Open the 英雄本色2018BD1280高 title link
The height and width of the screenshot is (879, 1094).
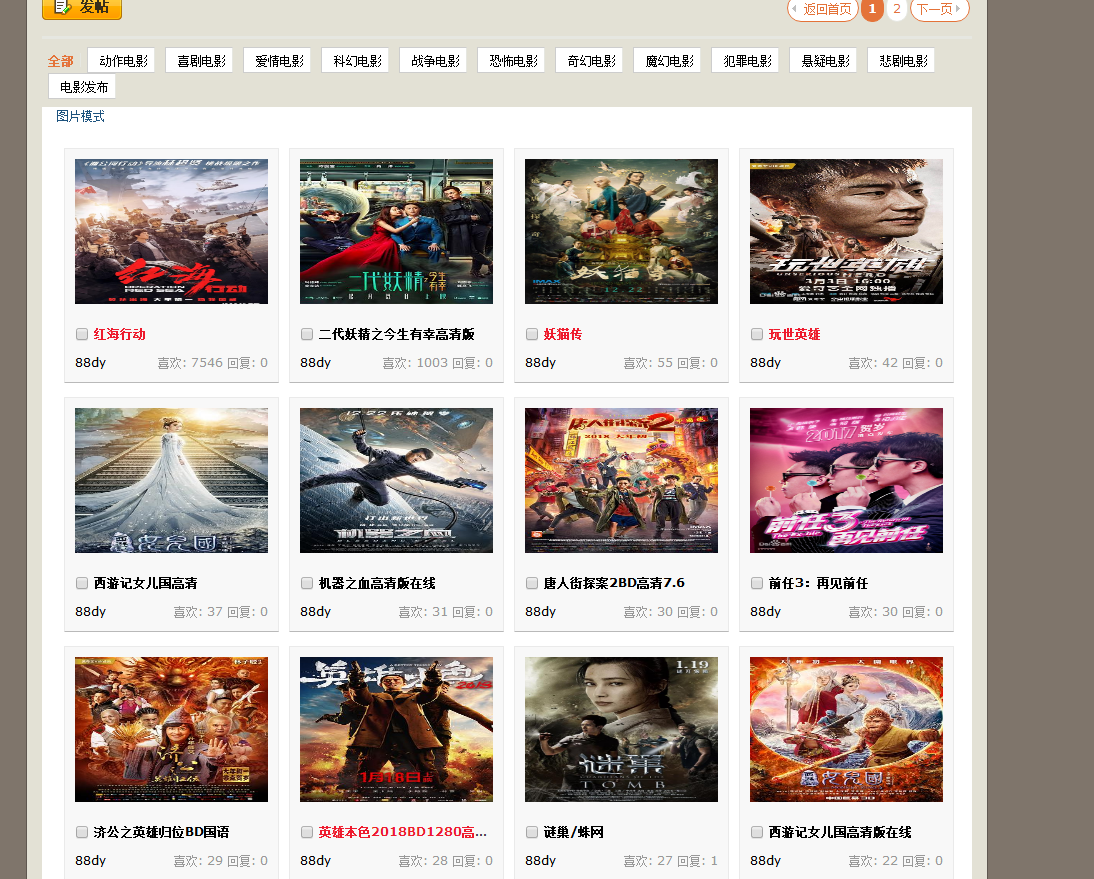tap(403, 832)
